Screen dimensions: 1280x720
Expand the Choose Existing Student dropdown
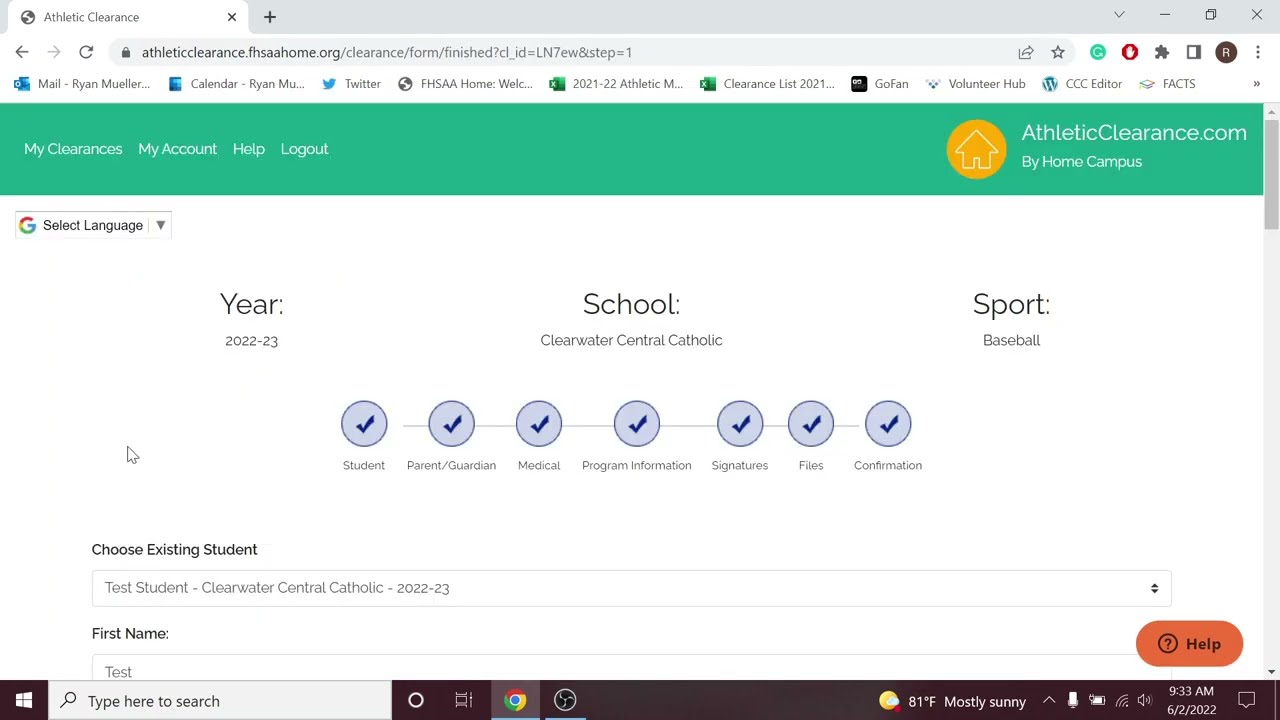[631, 588]
